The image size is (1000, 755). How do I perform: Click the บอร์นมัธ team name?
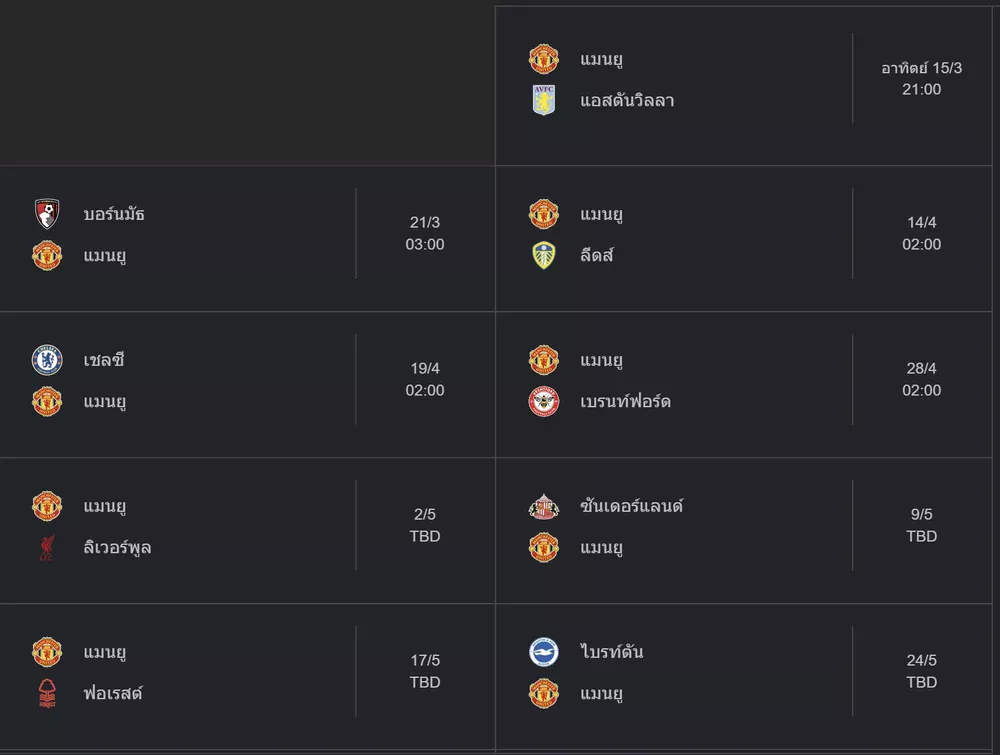(x=114, y=214)
